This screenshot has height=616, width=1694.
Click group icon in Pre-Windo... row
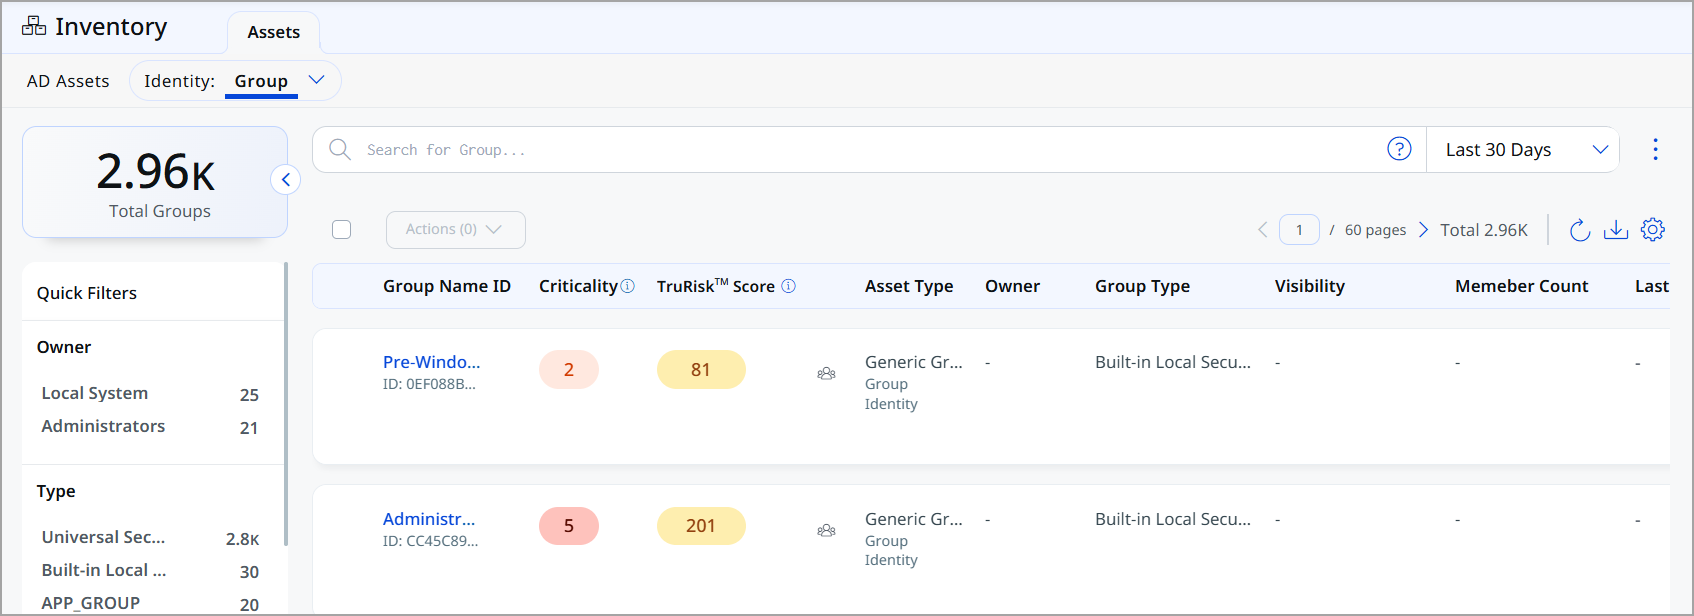(826, 373)
